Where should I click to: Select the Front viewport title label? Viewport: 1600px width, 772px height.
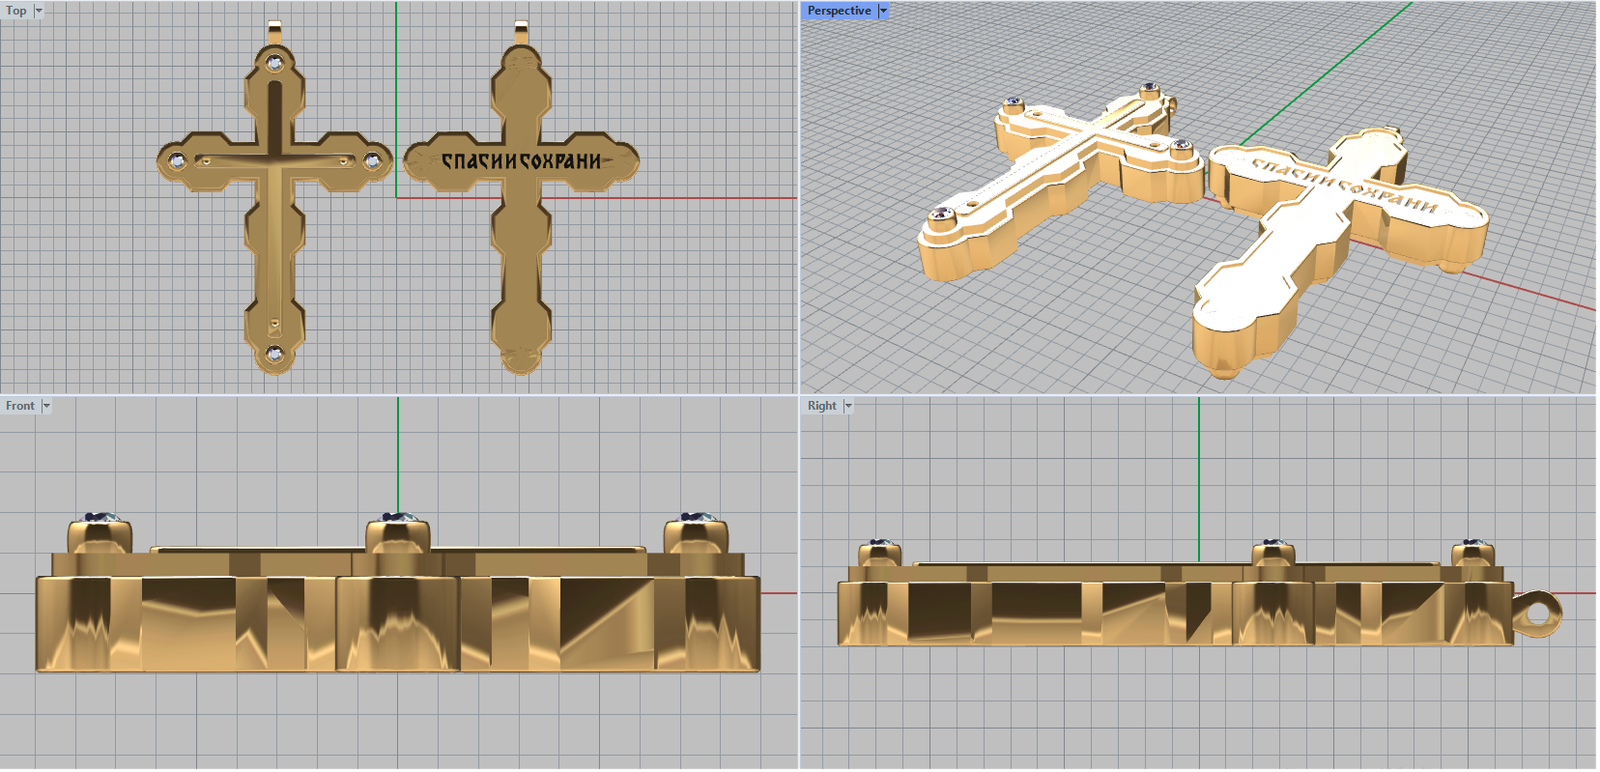[19, 406]
